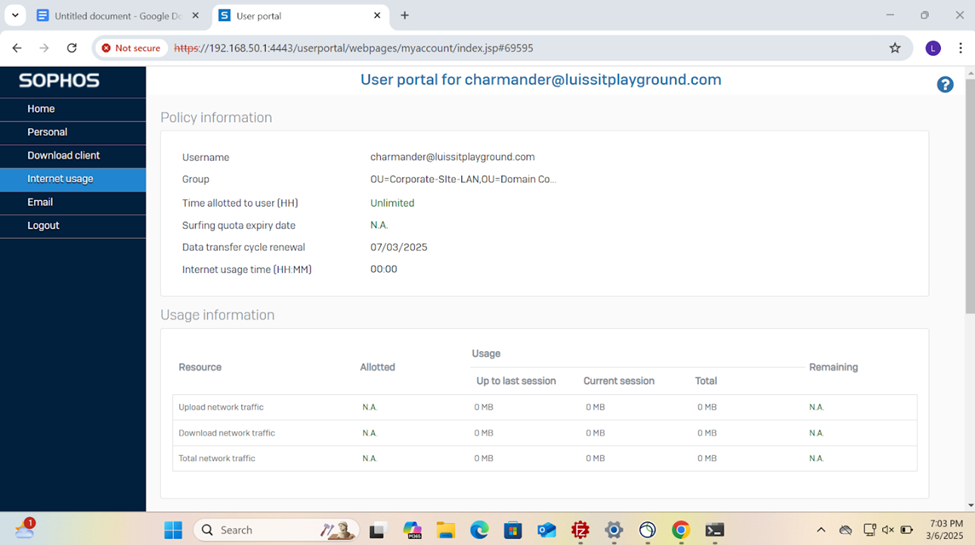Open the blue help question mark icon
Viewport: 975px width, 545px height.
click(x=945, y=85)
